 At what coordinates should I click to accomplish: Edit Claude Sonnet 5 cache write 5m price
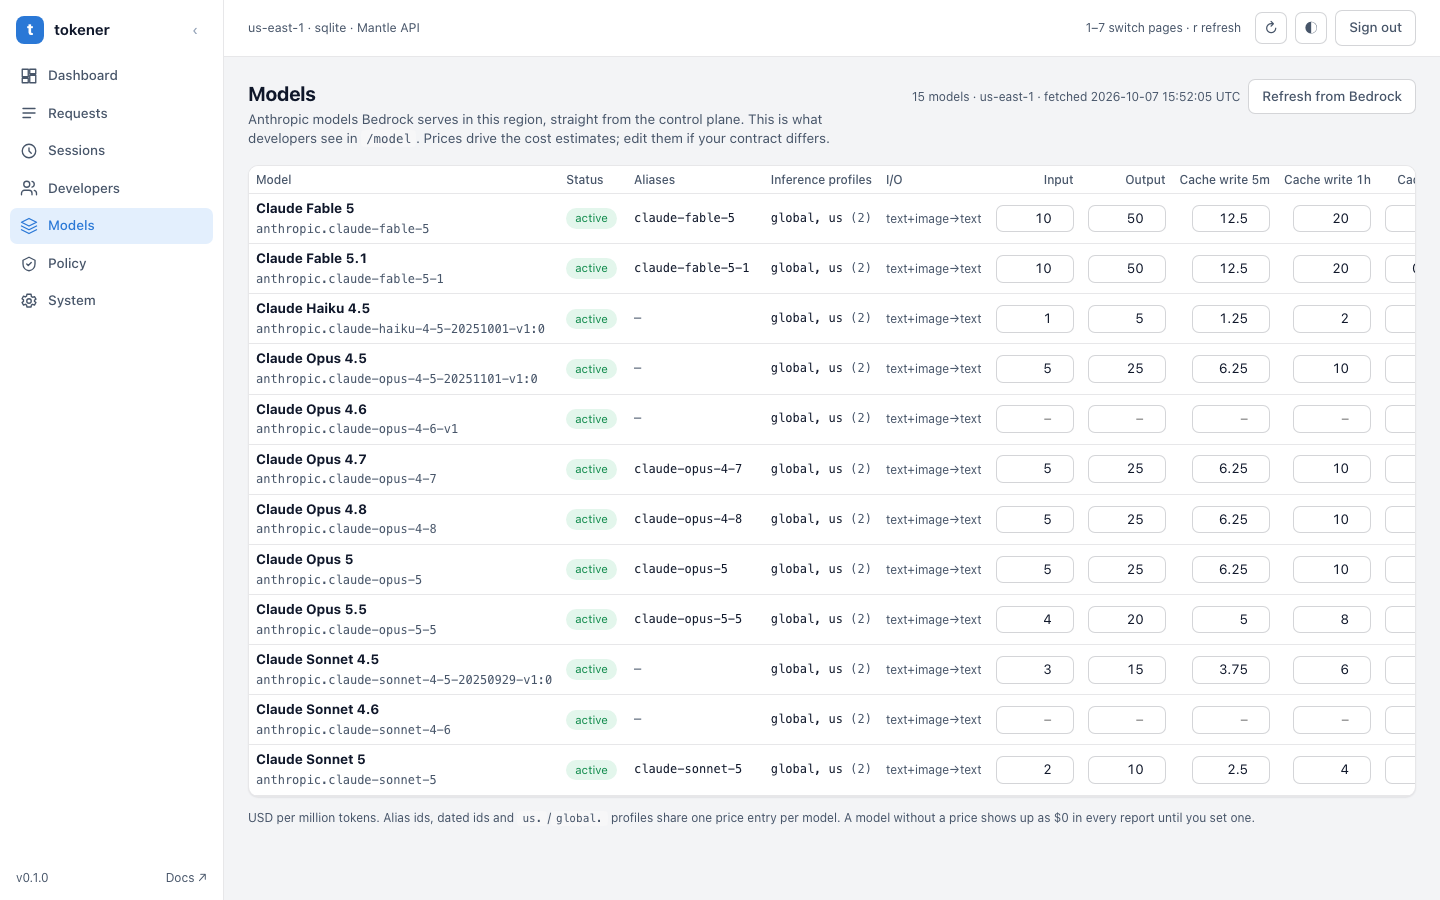(1231, 770)
